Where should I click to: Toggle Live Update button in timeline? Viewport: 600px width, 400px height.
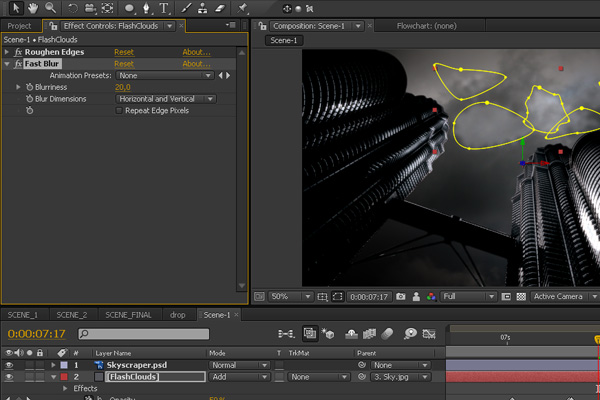310,333
